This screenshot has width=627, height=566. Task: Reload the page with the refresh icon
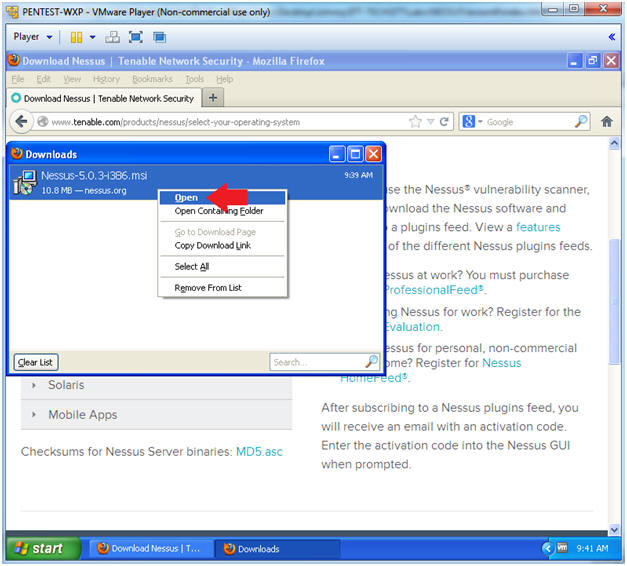tap(444, 122)
